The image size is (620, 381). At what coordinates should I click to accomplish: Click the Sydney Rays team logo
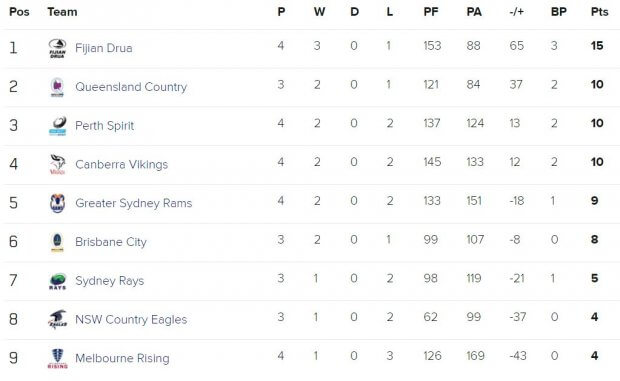point(58,281)
